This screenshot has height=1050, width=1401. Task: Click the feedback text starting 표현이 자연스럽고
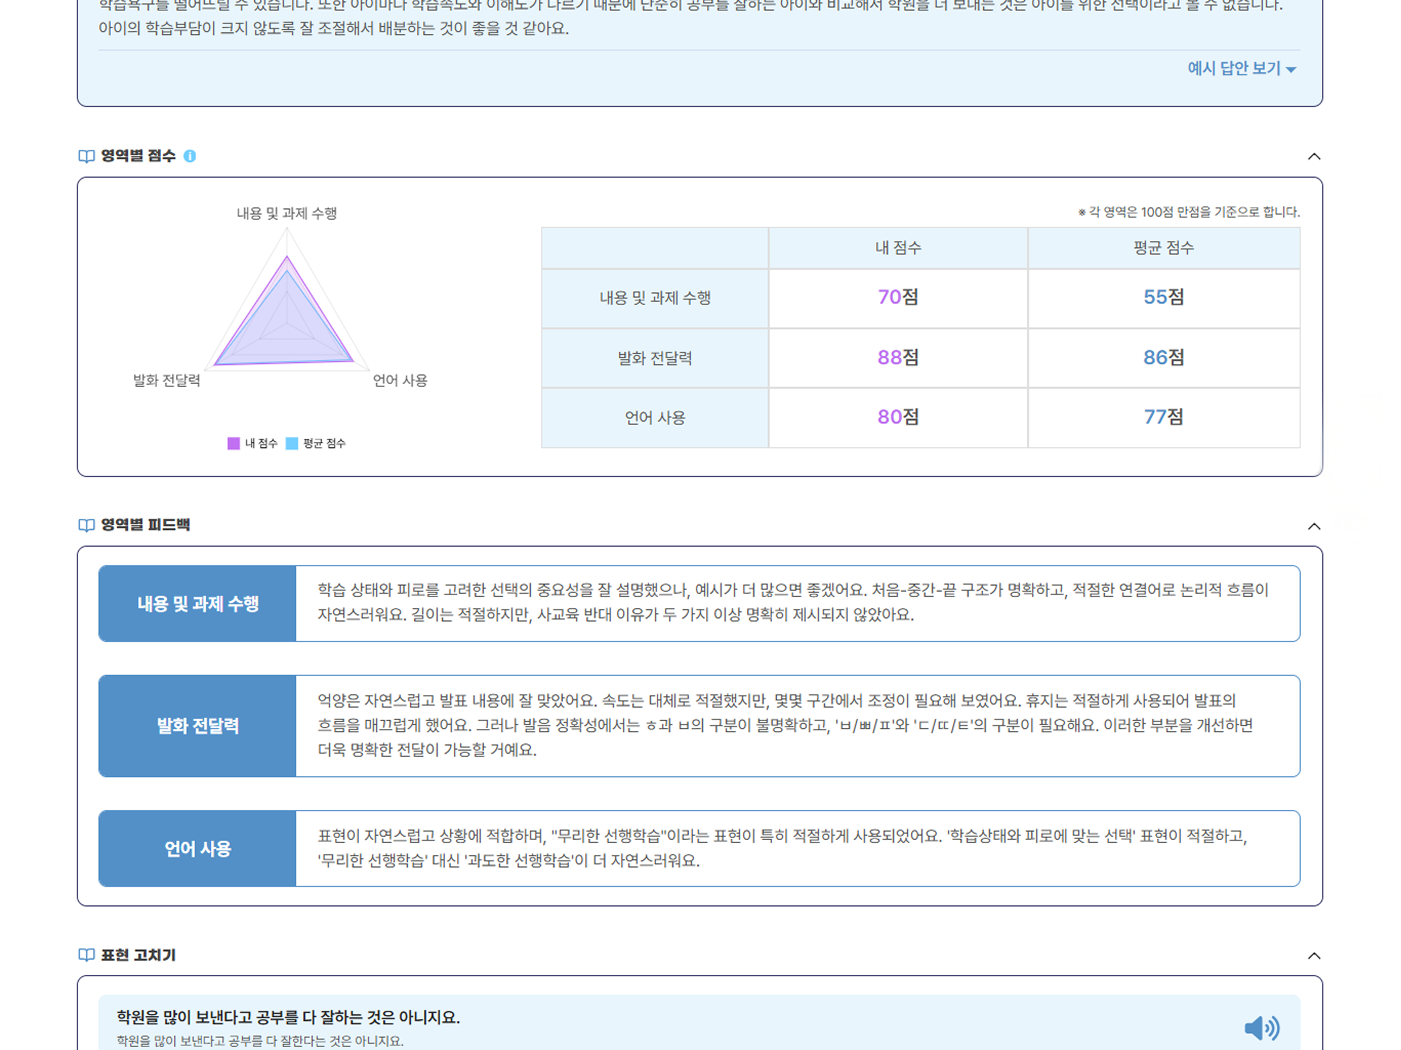tap(782, 848)
